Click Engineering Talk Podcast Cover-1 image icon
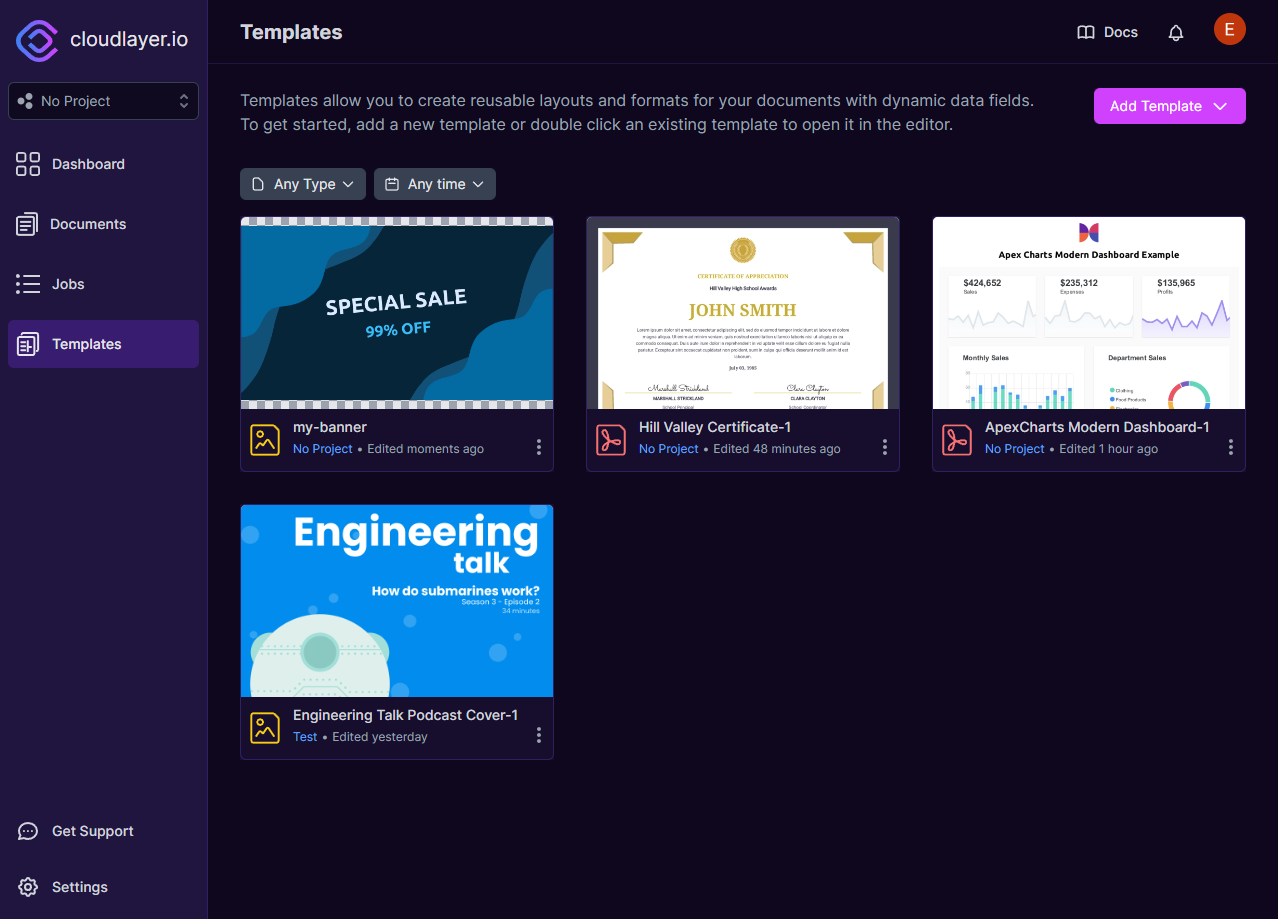Image resolution: width=1278 pixels, height=919 pixels. click(x=265, y=728)
